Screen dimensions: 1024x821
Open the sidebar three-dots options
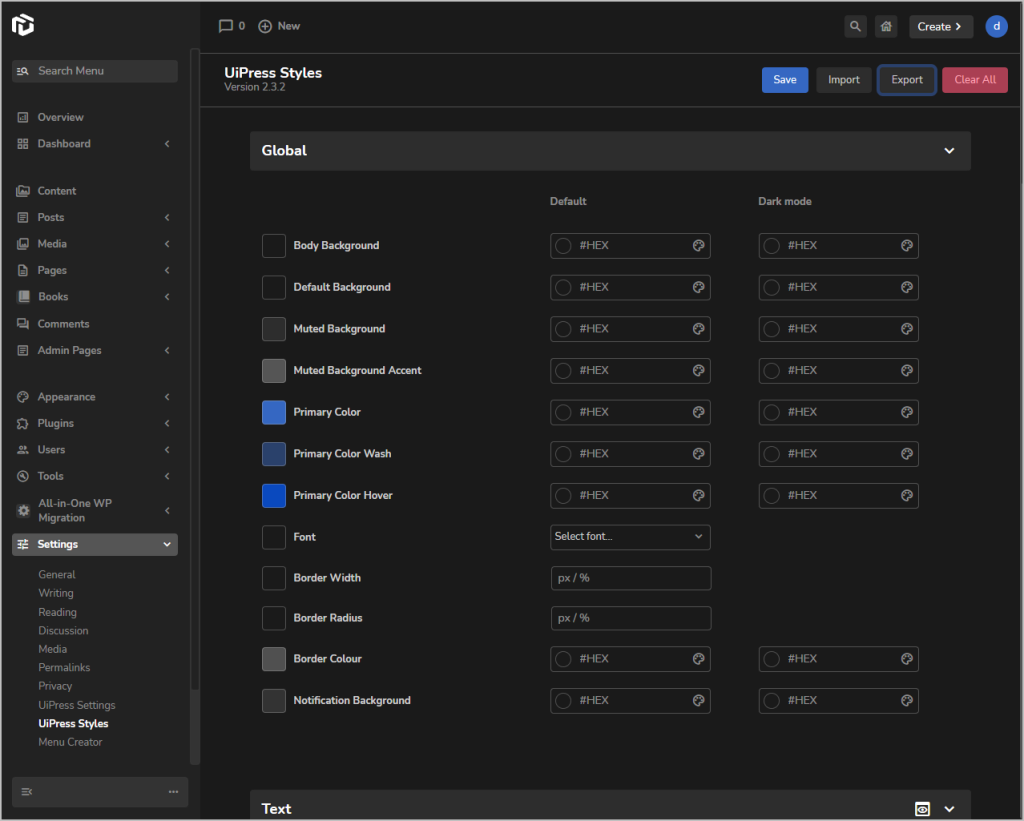coord(173,792)
